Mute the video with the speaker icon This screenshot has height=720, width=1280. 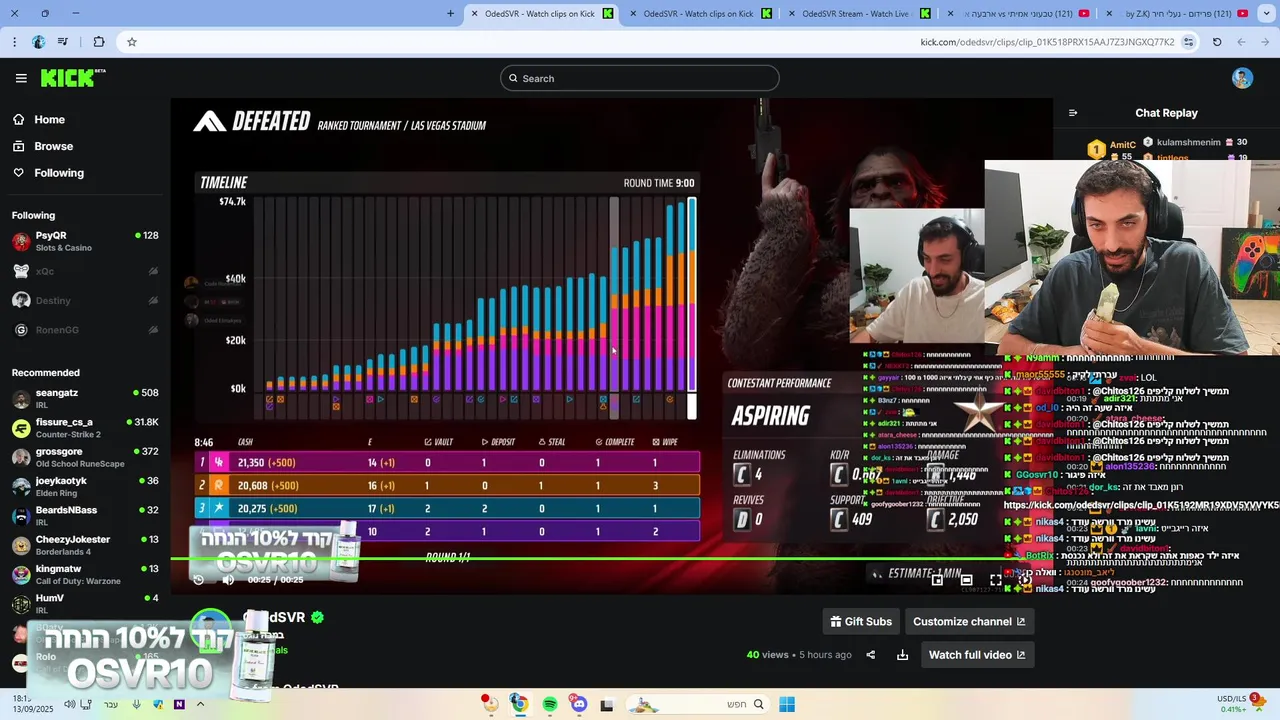point(228,580)
